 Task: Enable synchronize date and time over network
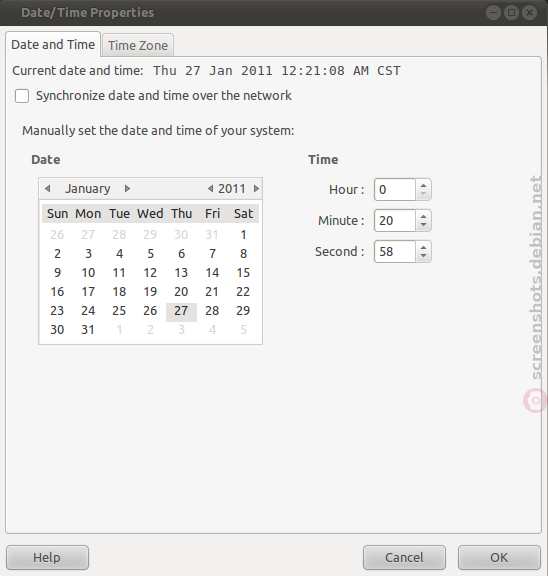pyautogui.click(x=22, y=96)
